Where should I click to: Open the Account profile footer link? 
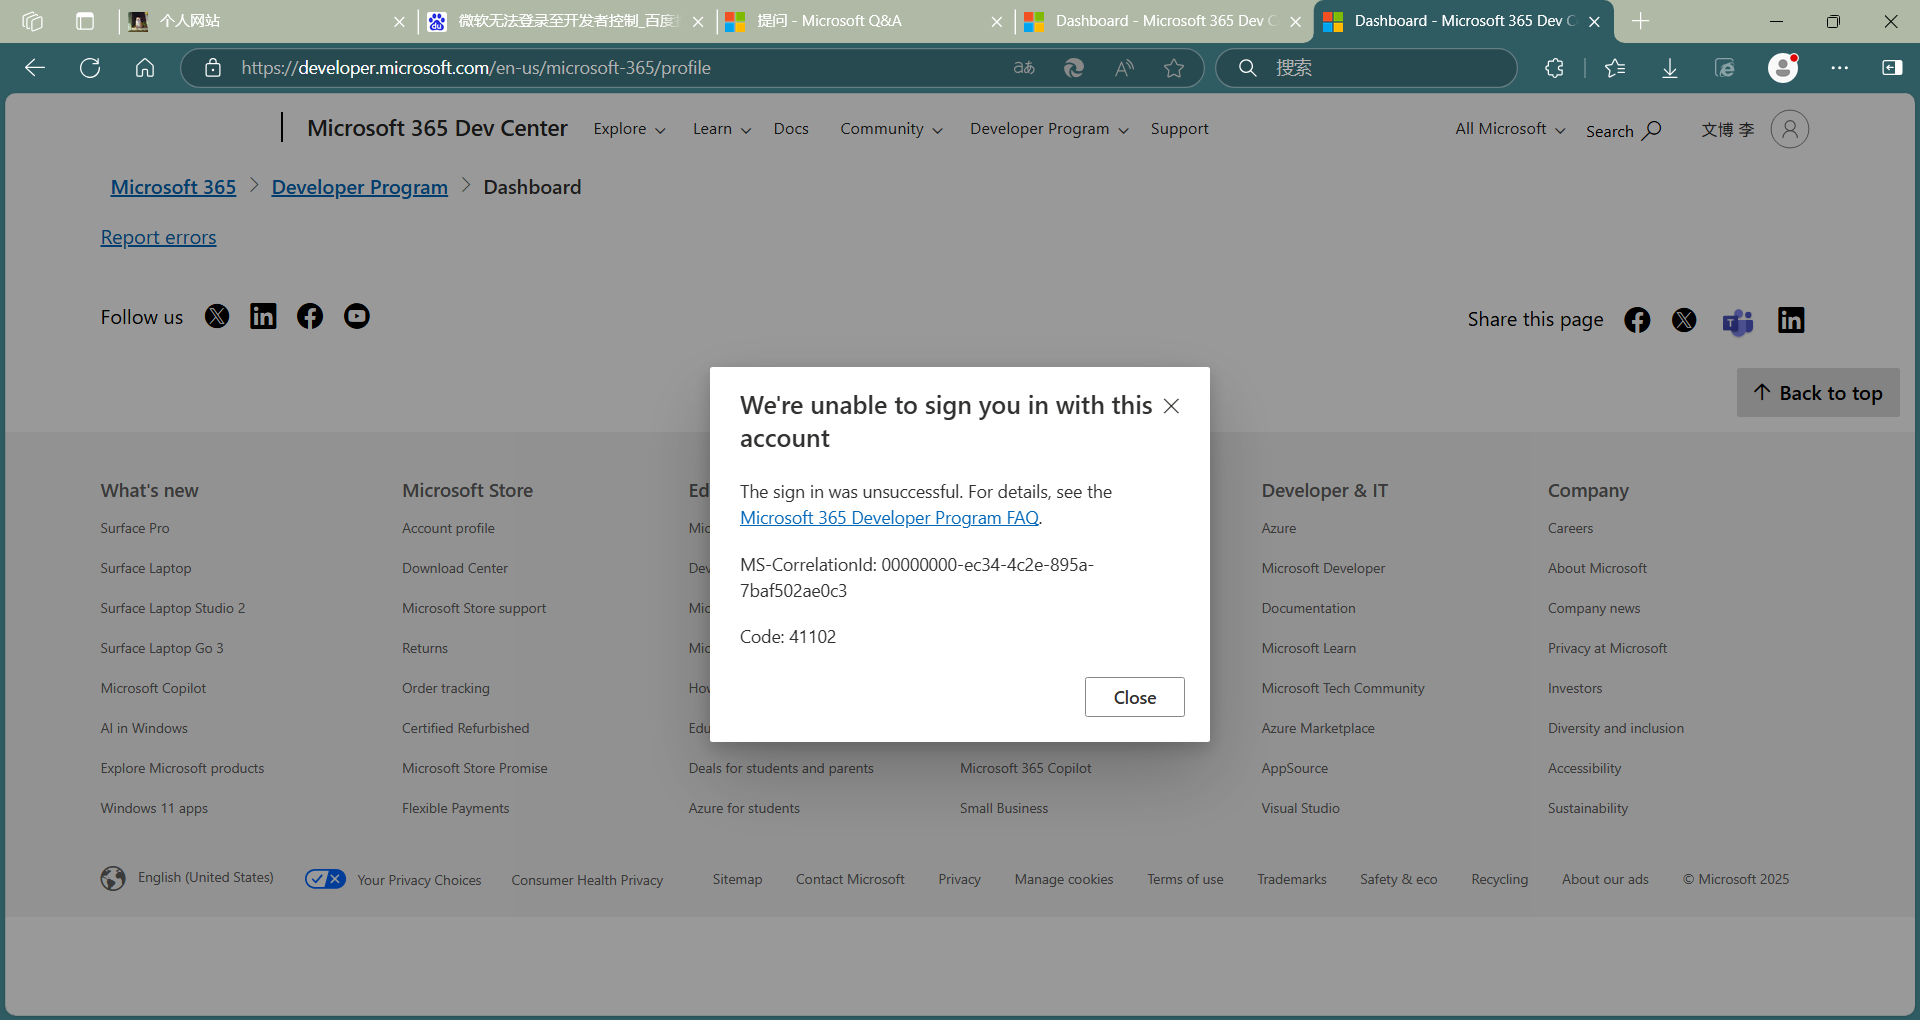tap(448, 528)
